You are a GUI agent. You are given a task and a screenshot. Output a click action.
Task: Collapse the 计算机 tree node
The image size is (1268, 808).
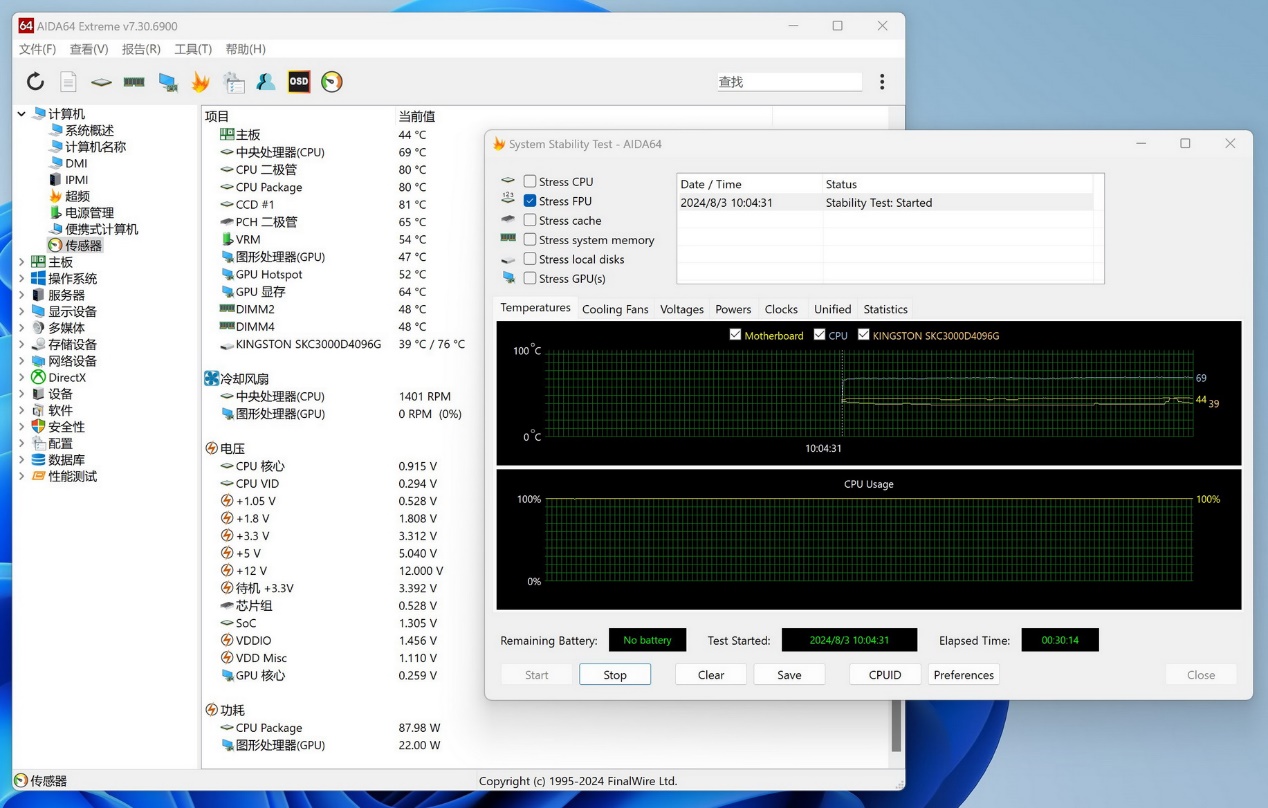pos(22,113)
